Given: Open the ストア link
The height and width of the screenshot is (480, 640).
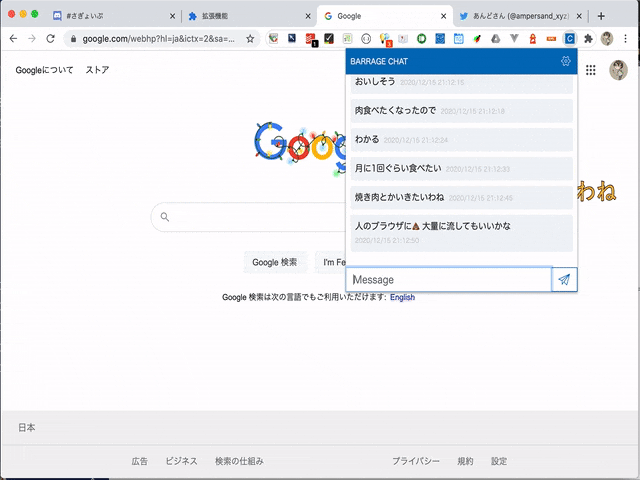Looking at the screenshot, I should pyautogui.click(x=97, y=70).
